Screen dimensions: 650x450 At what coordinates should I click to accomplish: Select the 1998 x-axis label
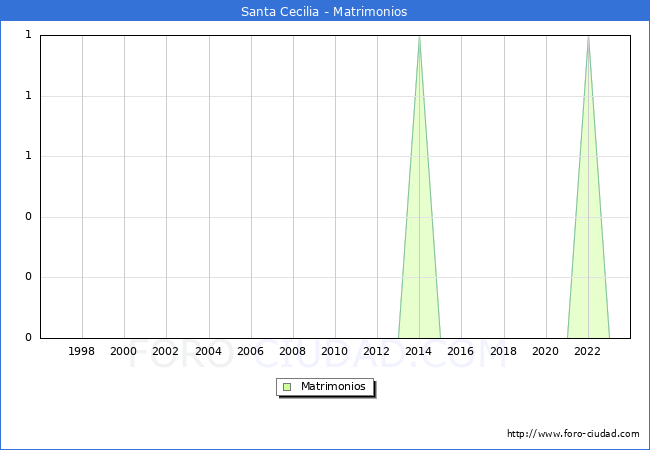[x=81, y=351]
